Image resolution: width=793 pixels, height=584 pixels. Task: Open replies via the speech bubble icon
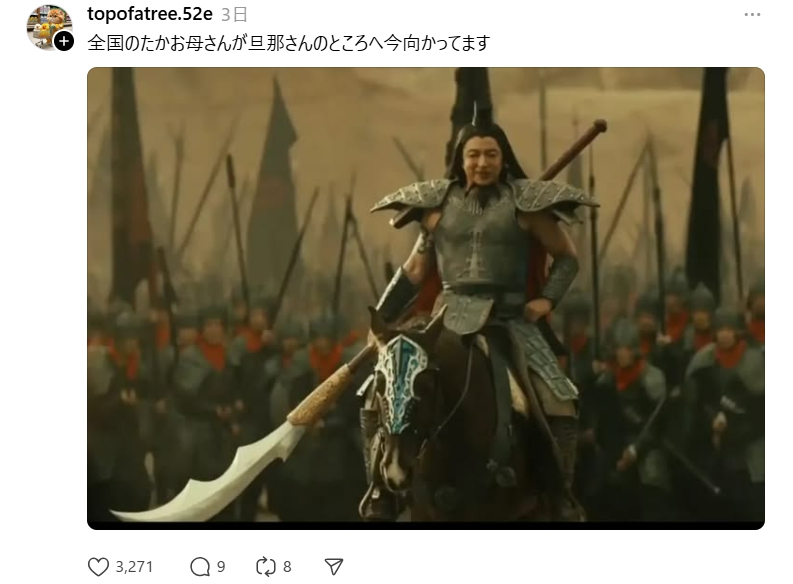(x=200, y=567)
